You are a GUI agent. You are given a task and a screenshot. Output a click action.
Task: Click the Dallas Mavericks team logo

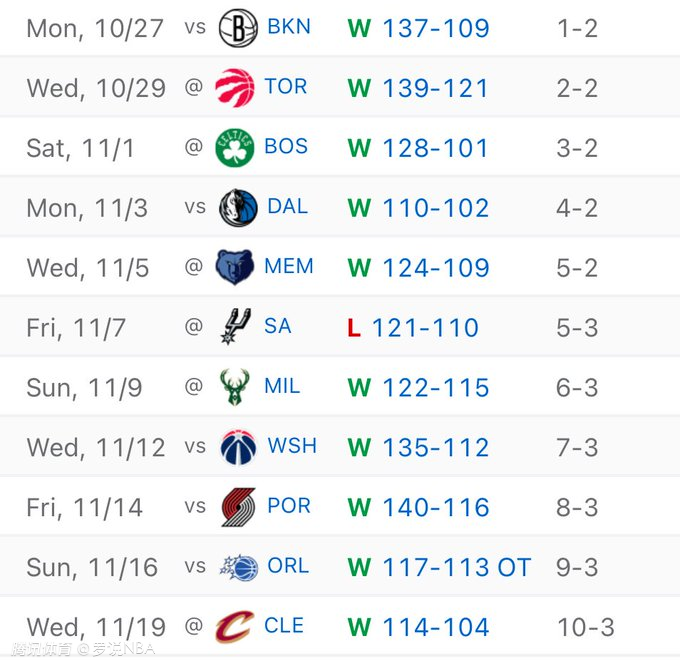pyautogui.click(x=237, y=208)
